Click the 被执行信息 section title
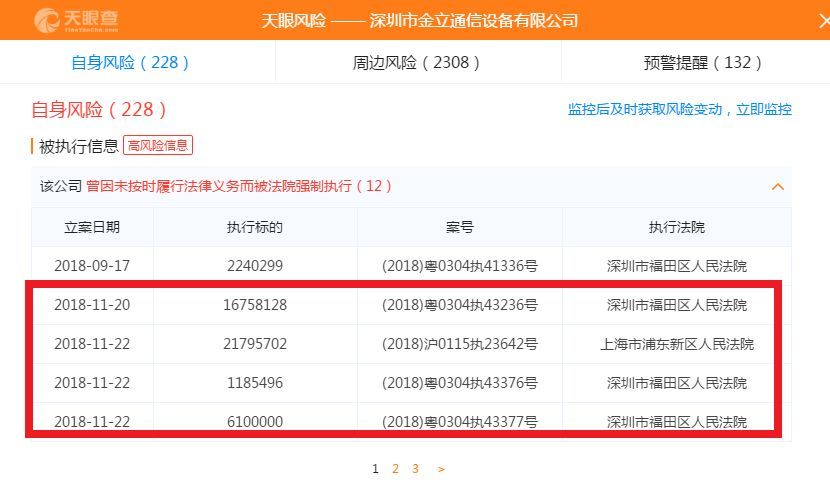 pos(78,146)
